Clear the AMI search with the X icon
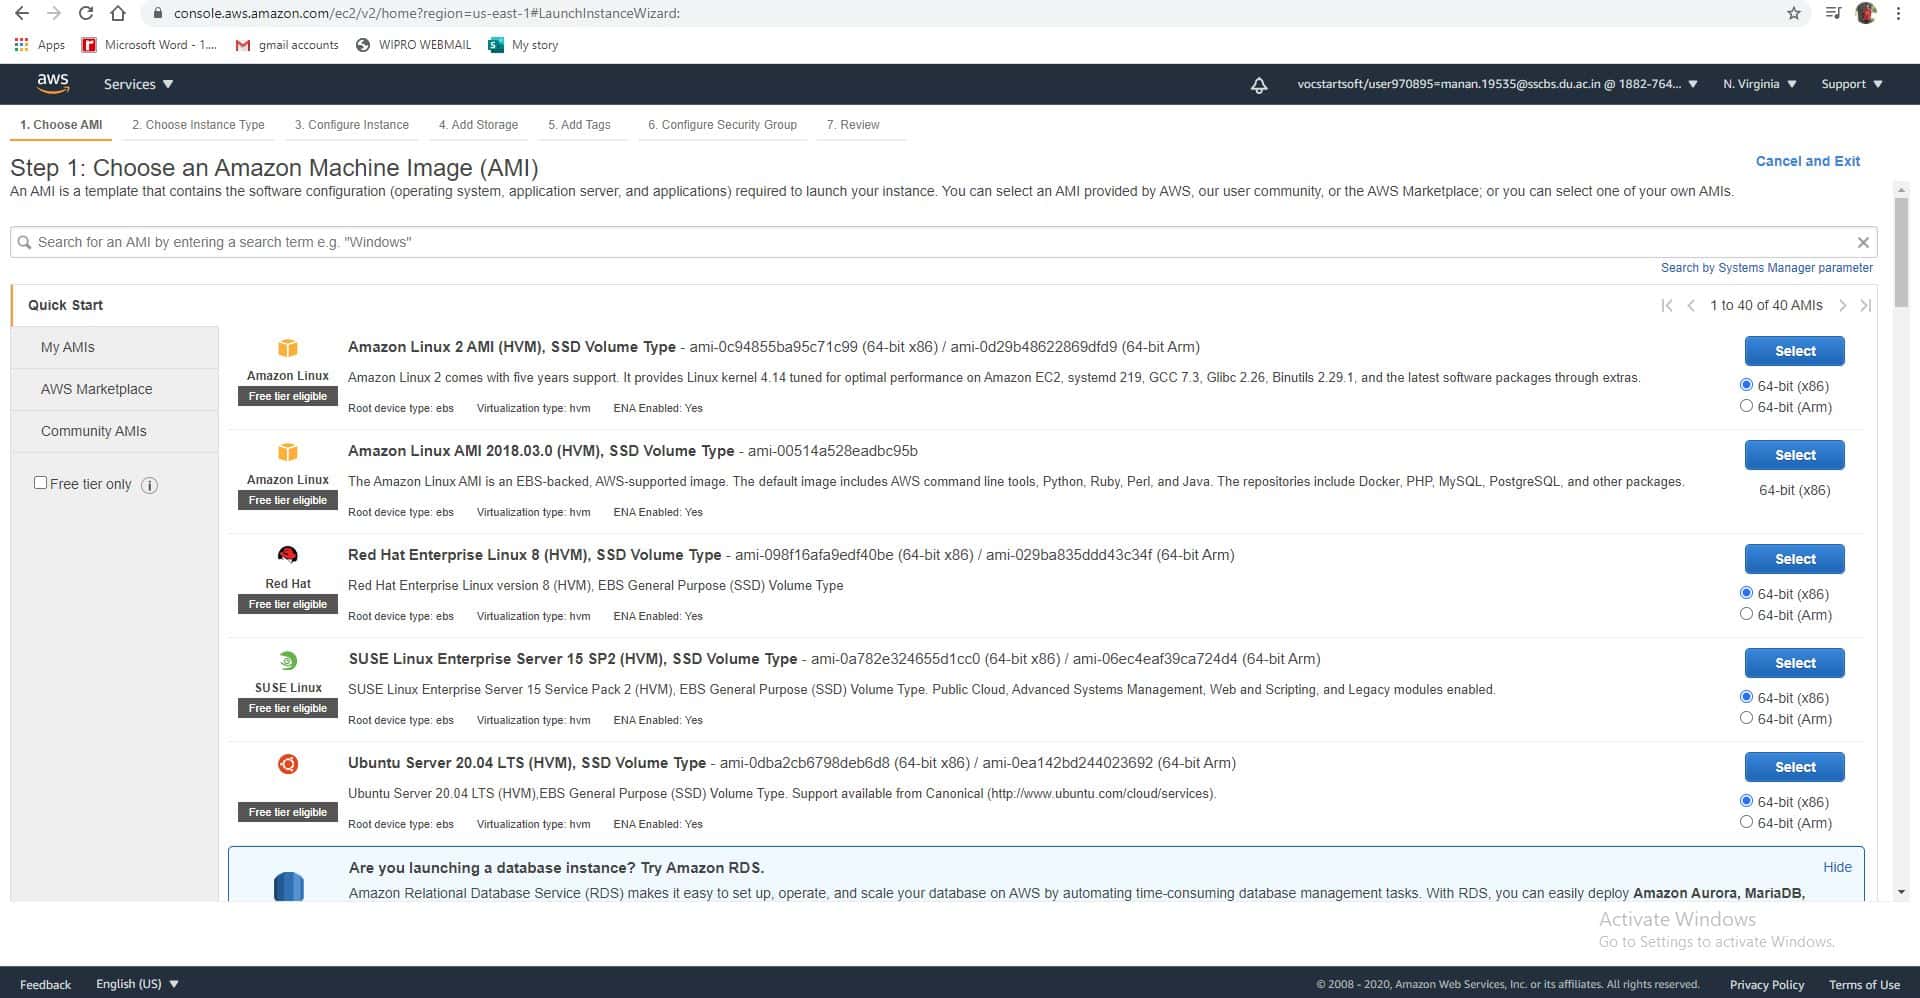 point(1863,242)
